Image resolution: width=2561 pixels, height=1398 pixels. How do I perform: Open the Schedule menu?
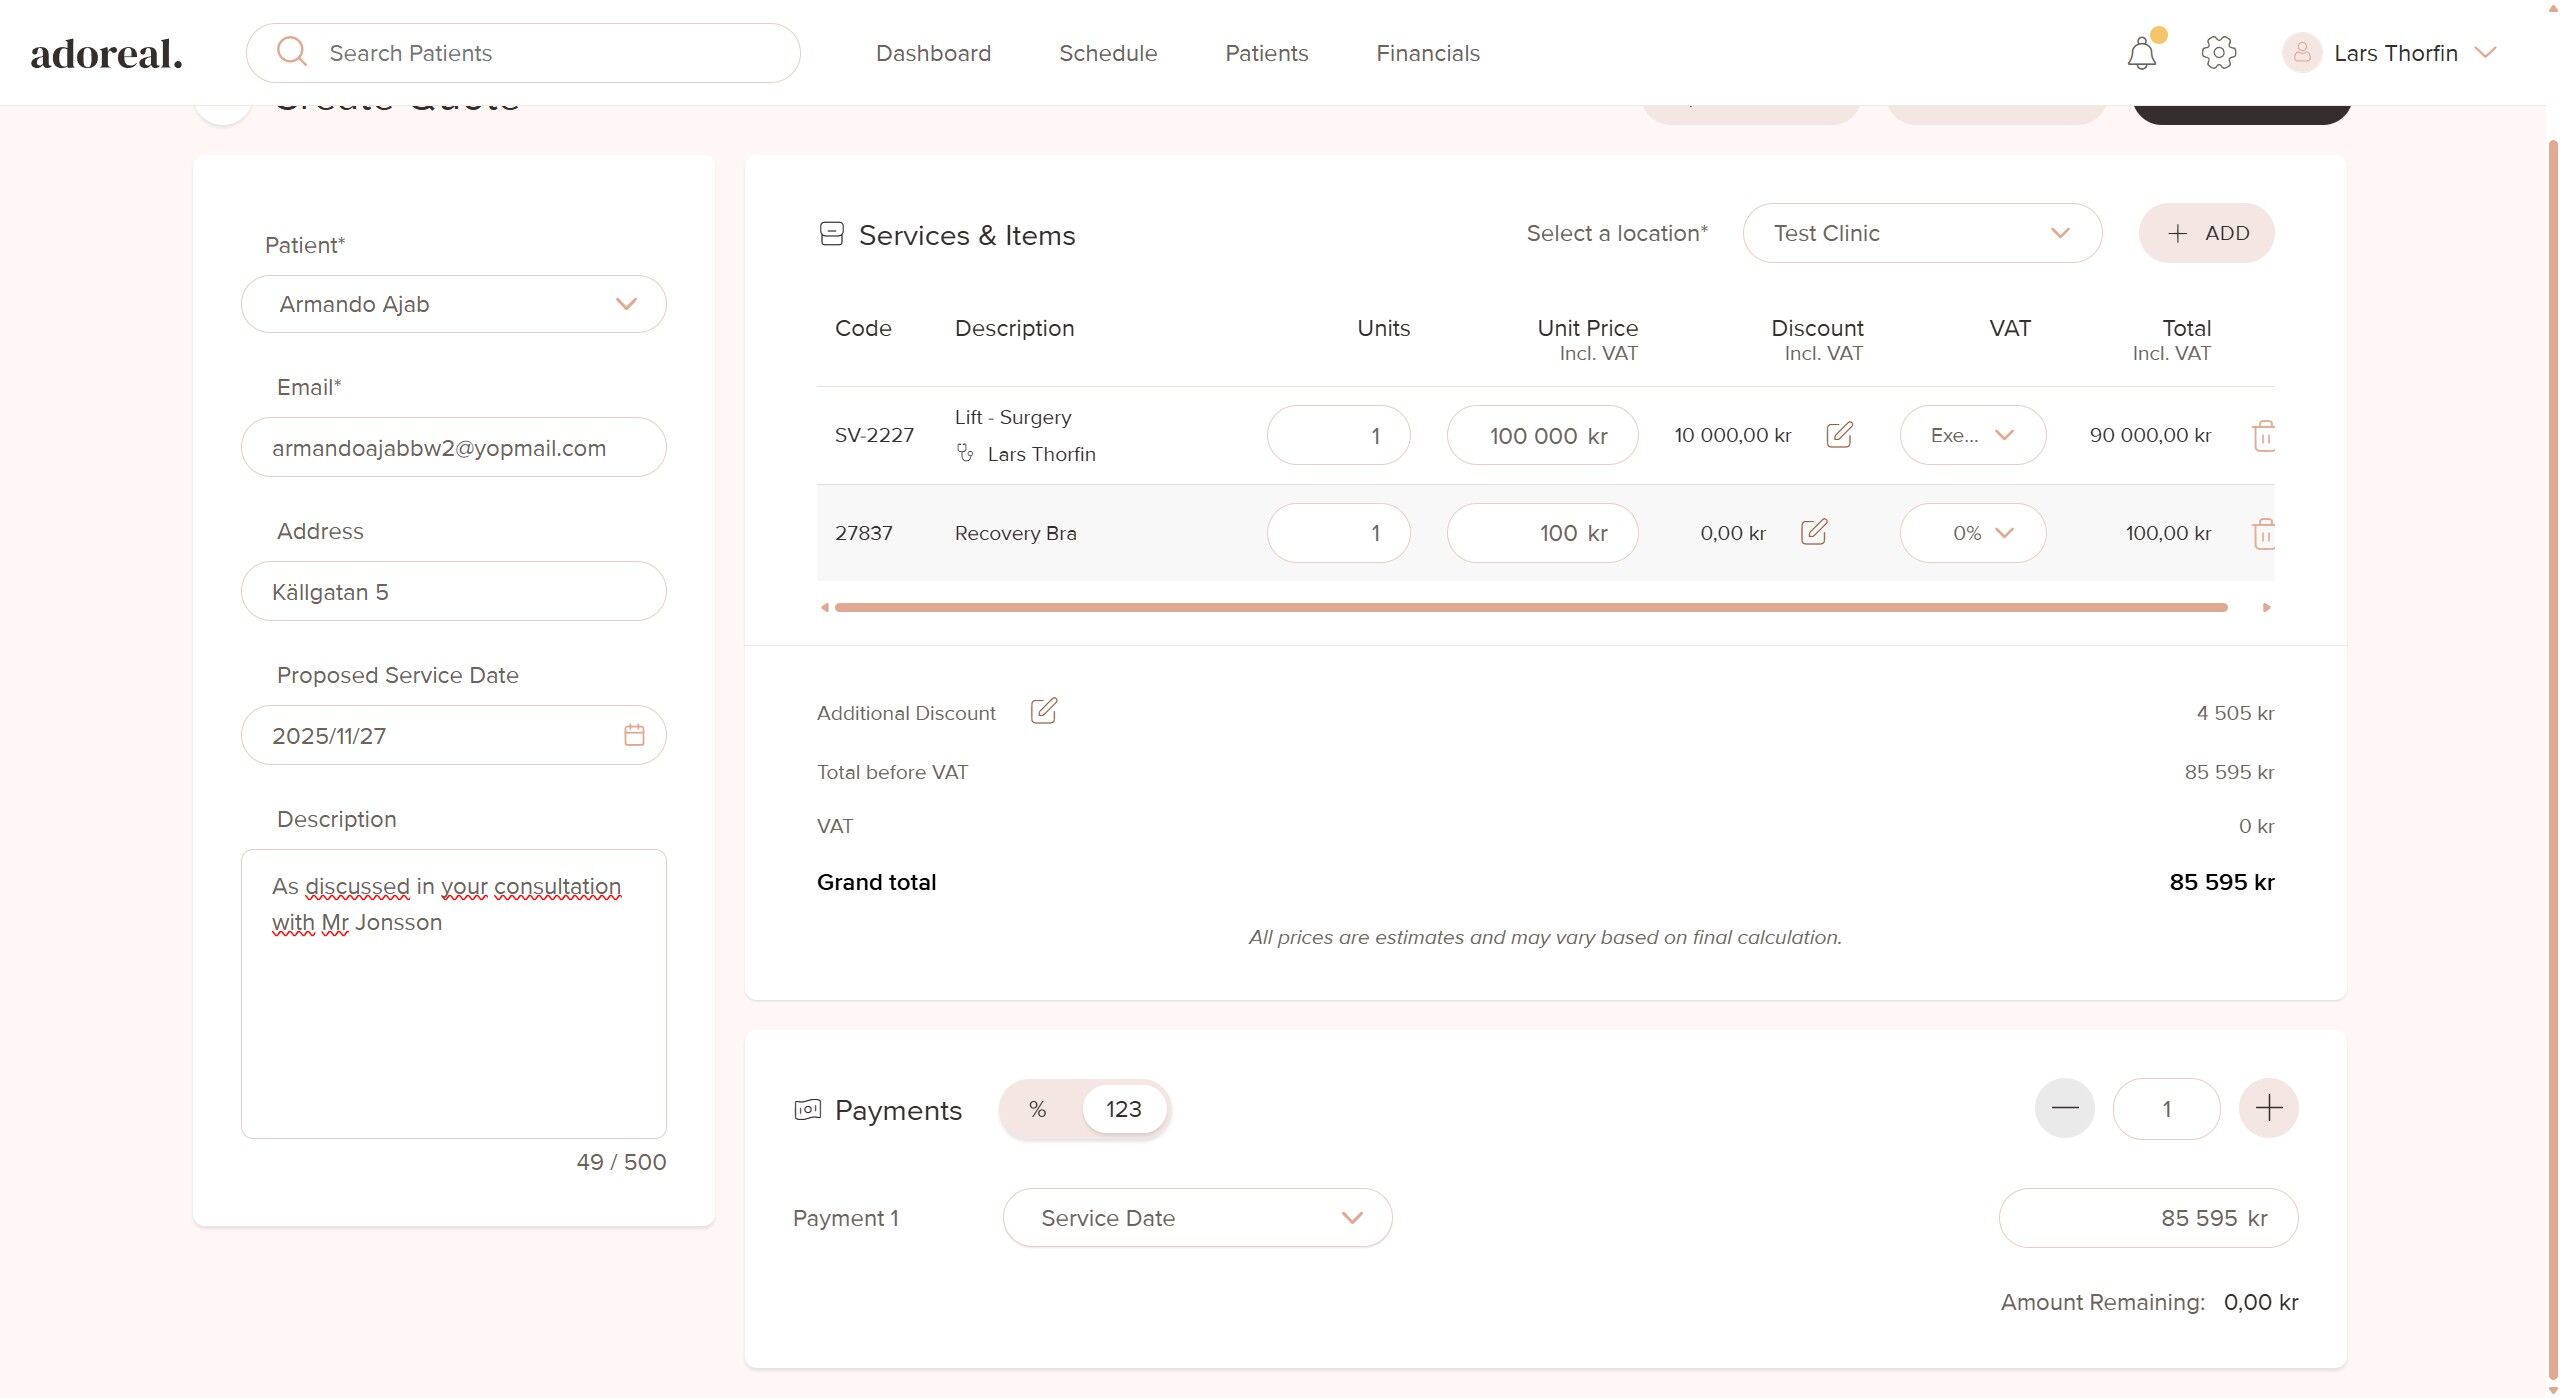point(1107,53)
